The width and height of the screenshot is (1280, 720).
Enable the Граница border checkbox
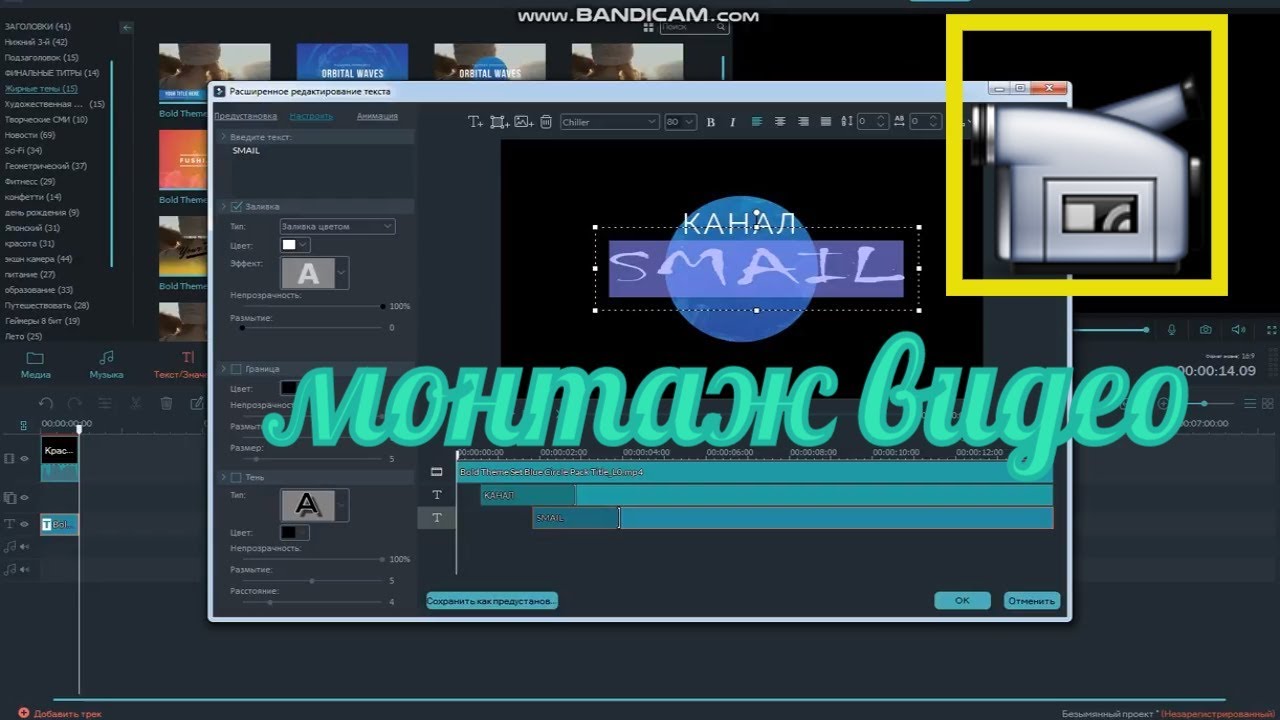(x=237, y=368)
